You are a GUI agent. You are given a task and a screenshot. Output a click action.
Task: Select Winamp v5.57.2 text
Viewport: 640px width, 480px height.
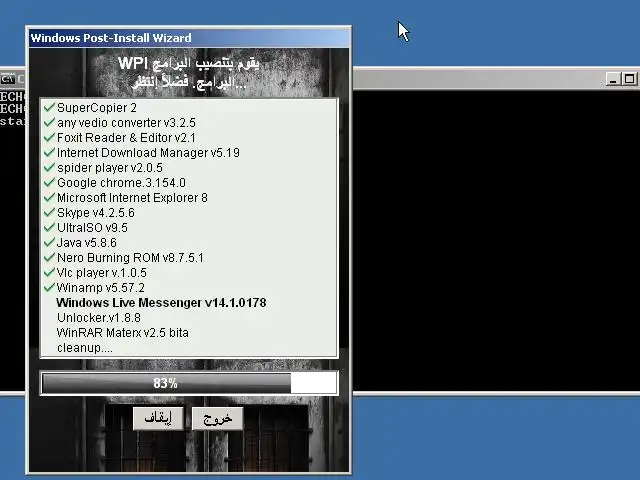click(101, 288)
